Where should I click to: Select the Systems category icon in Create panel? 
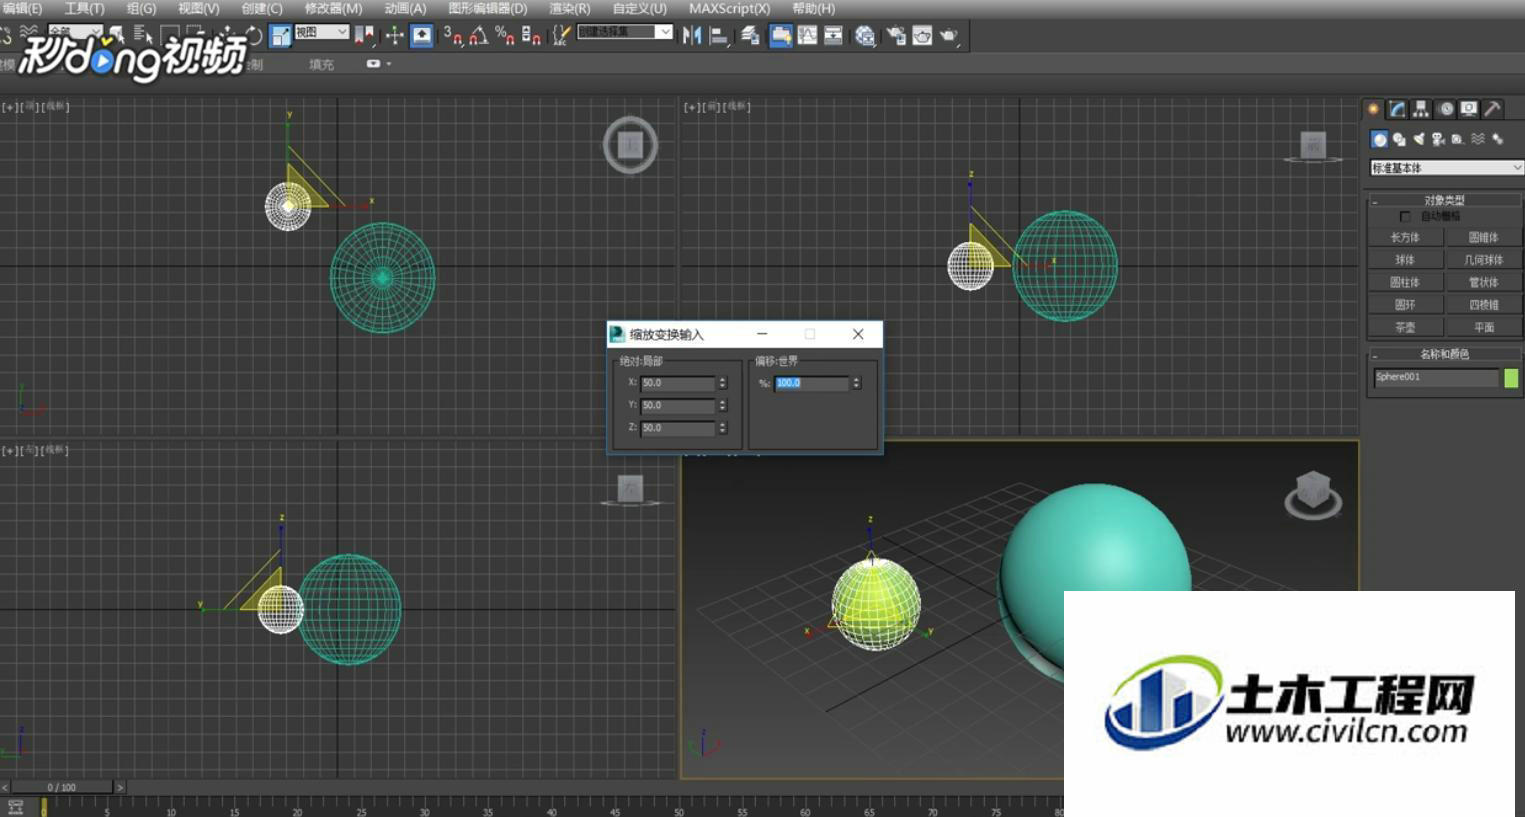coord(1497,139)
